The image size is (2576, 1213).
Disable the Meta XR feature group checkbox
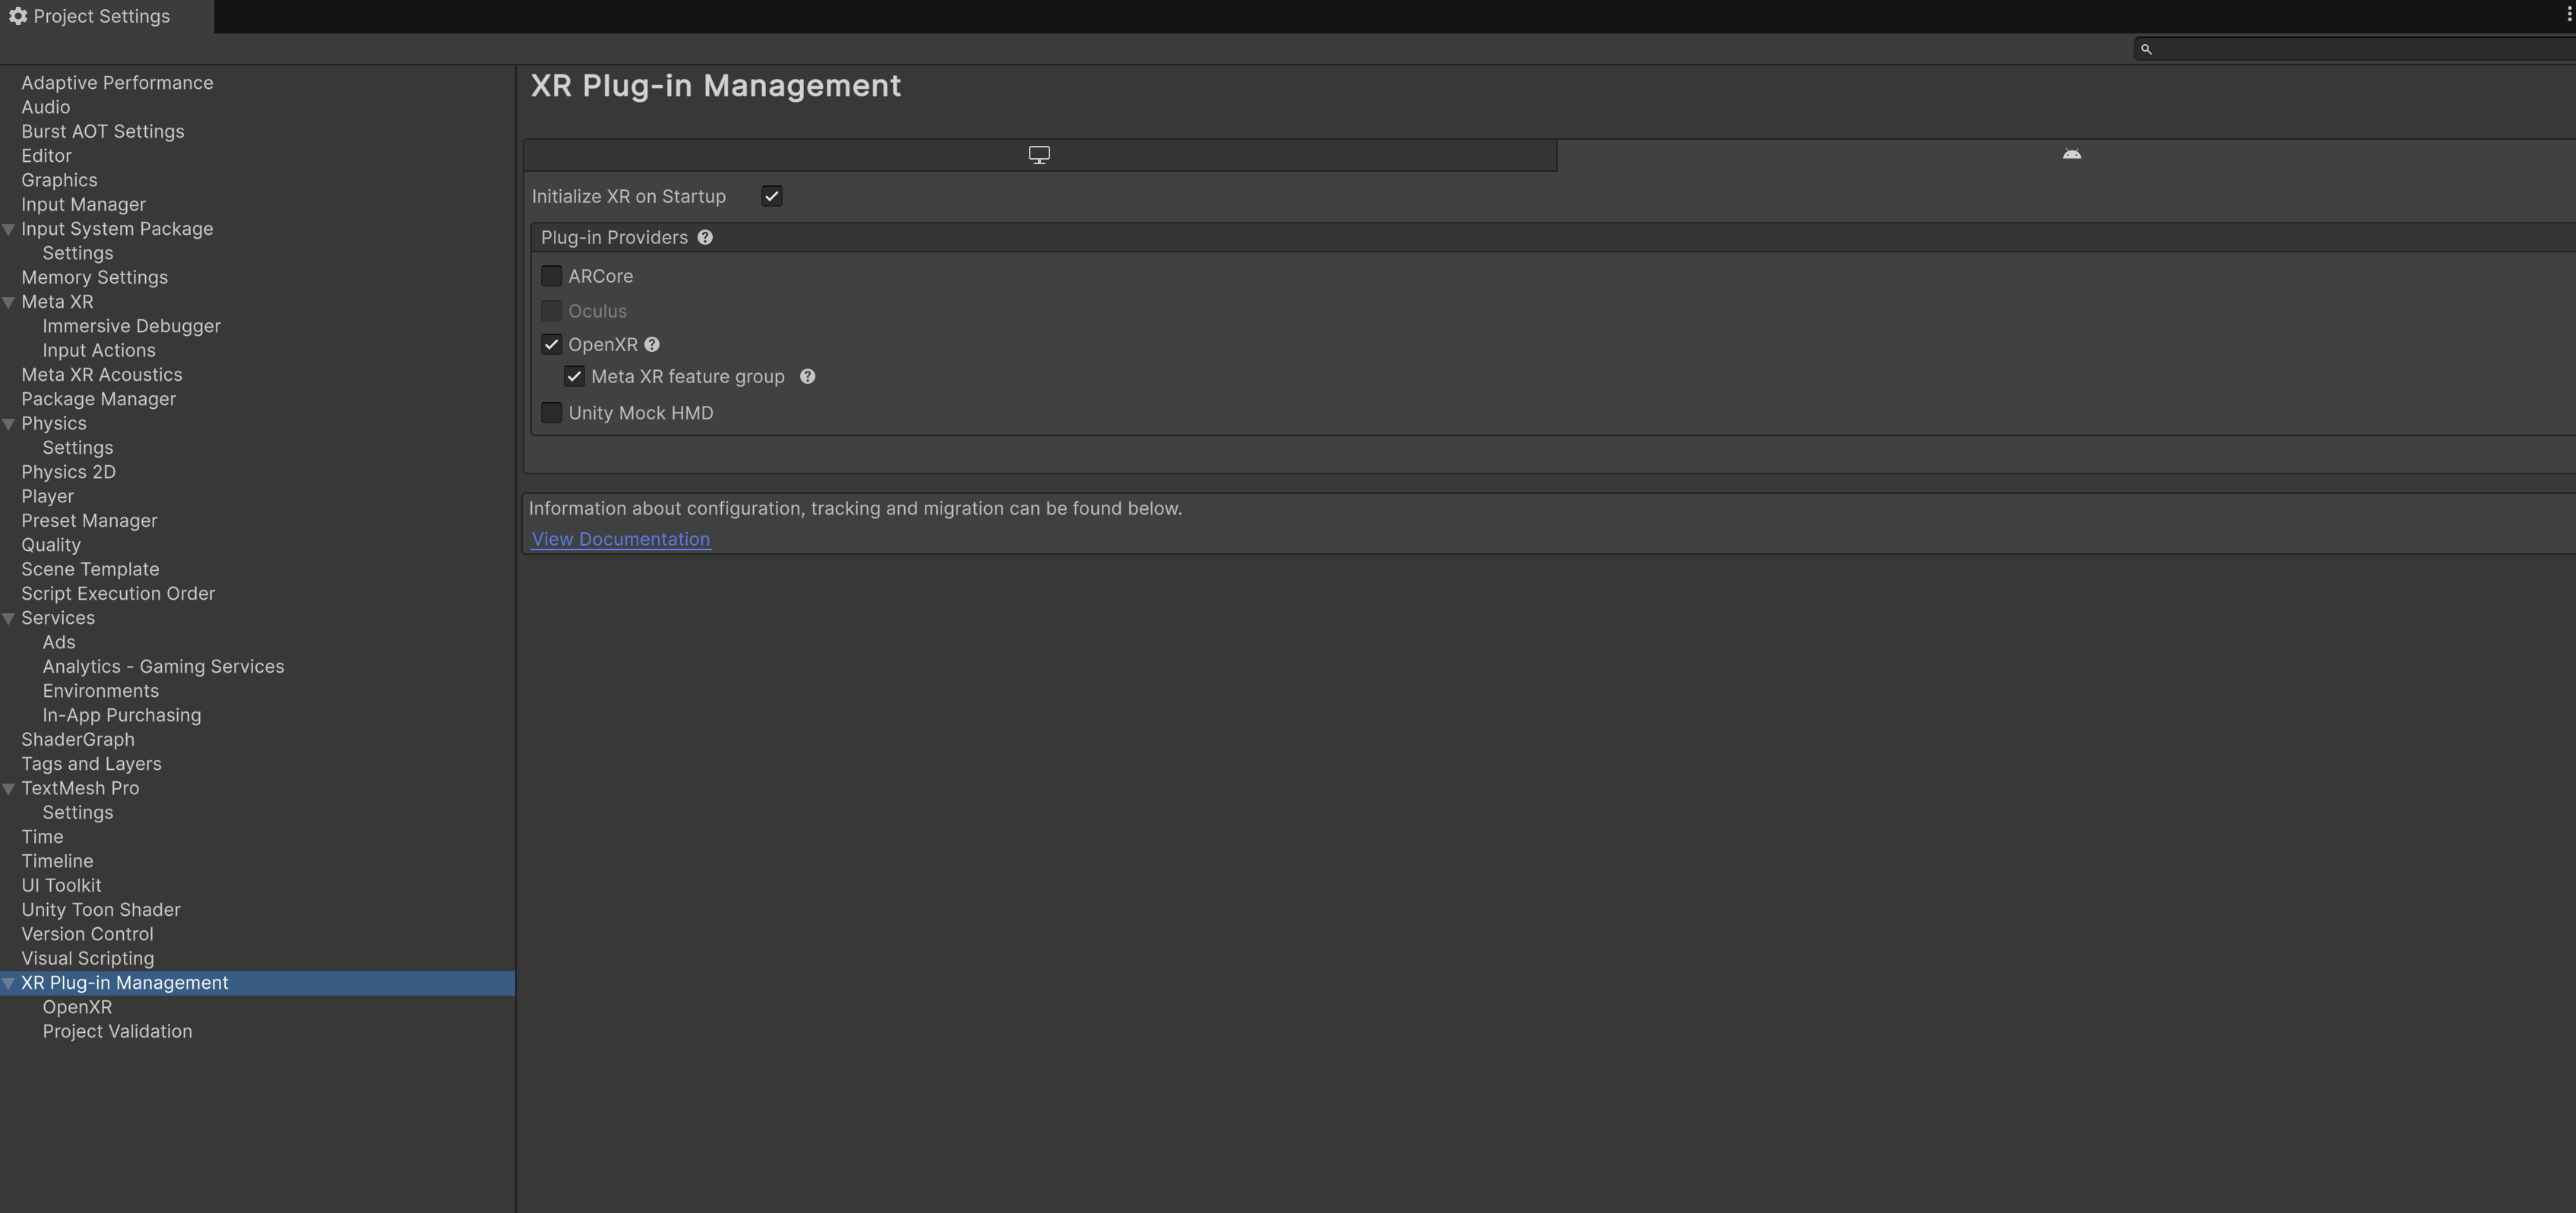point(574,376)
